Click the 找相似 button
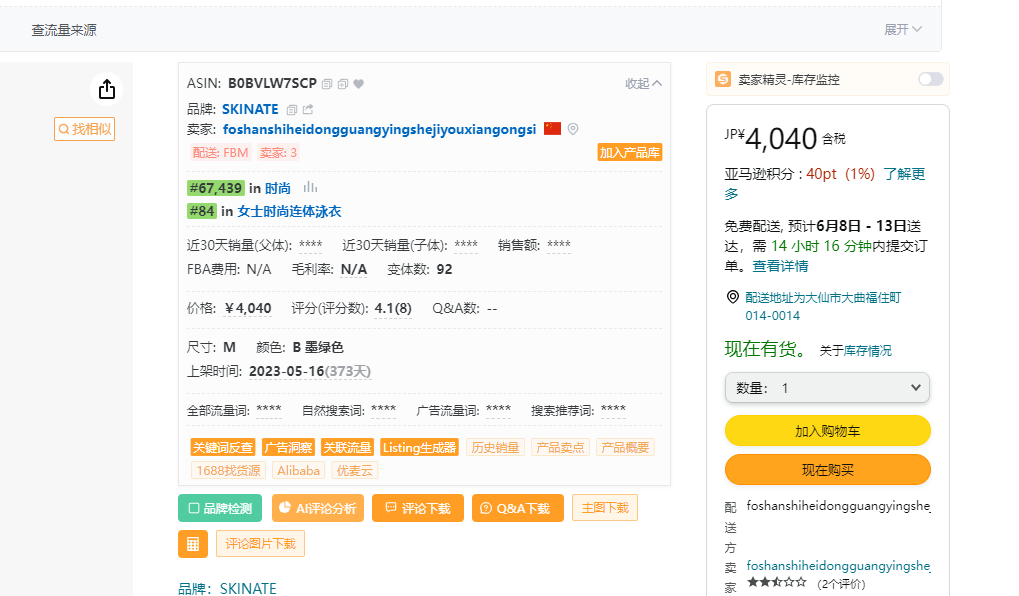Viewport: 1019px width, 596px height. [x=84, y=129]
